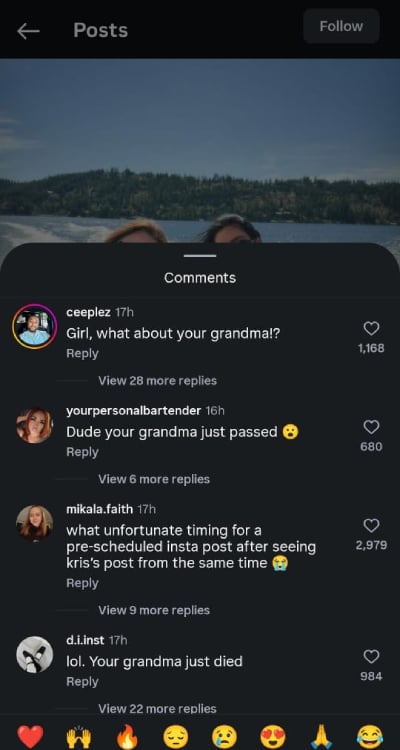
Task: Select the tears of joy emoji
Action: [370, 736]
